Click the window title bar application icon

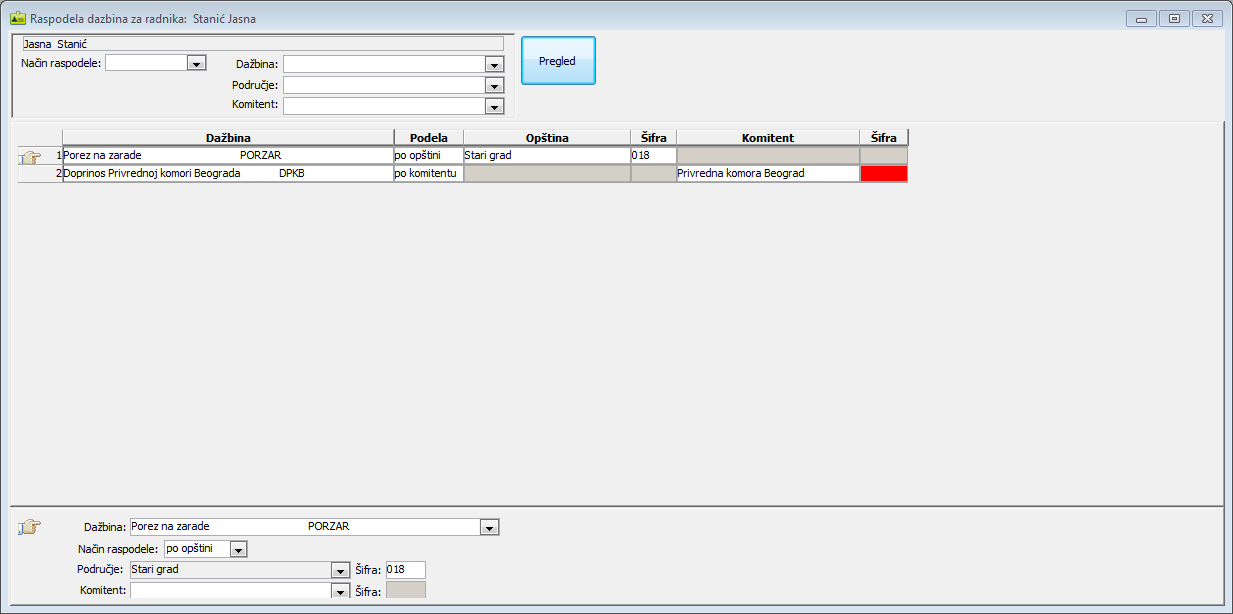17,18
